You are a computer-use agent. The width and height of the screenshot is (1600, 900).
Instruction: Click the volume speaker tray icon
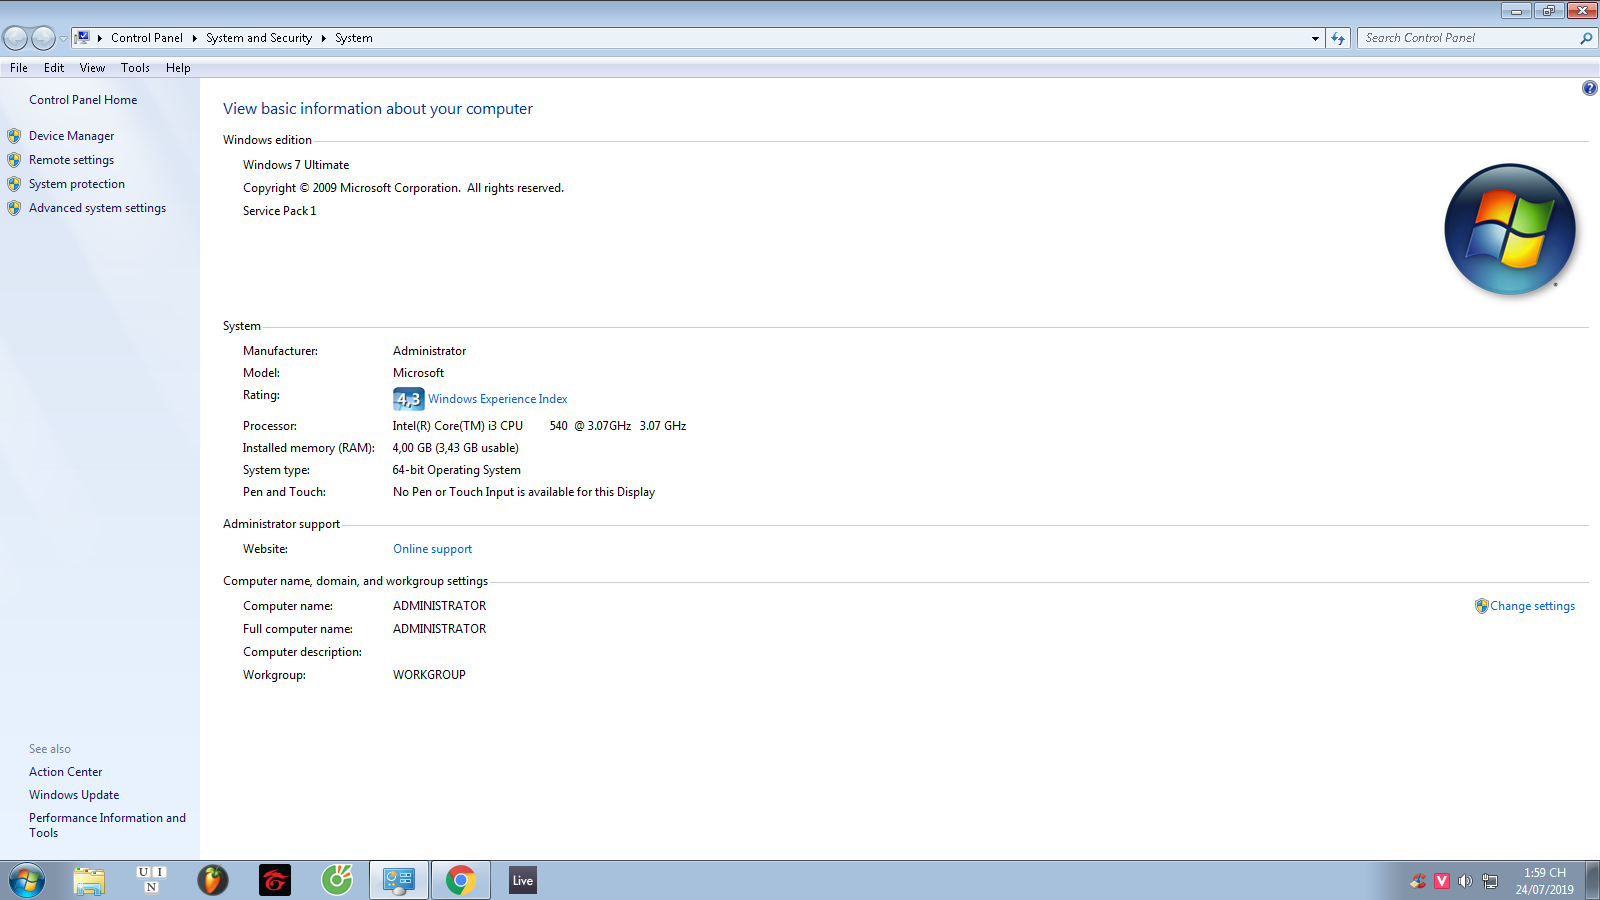[1465, 881]
